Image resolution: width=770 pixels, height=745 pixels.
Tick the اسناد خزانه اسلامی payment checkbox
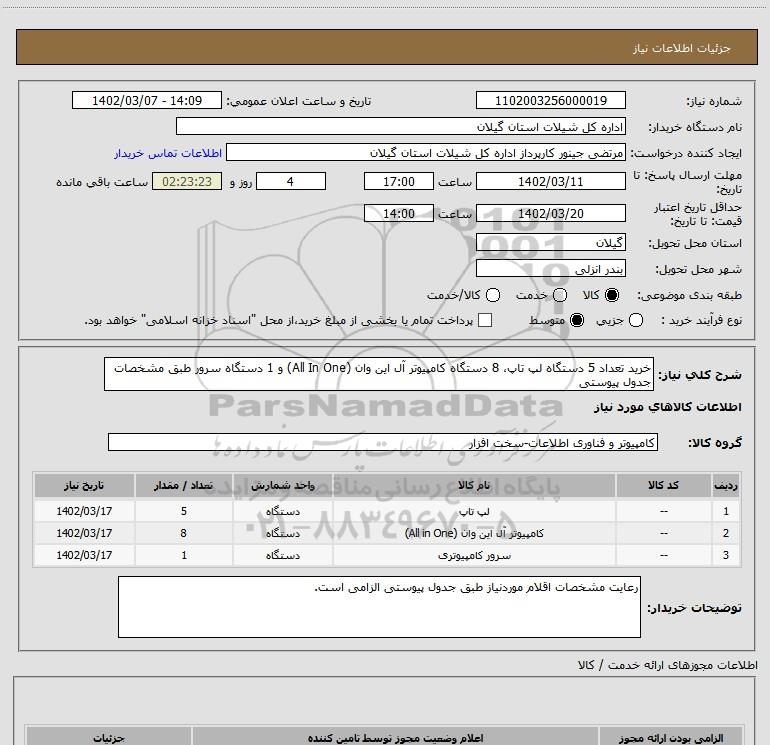(485, 320)
